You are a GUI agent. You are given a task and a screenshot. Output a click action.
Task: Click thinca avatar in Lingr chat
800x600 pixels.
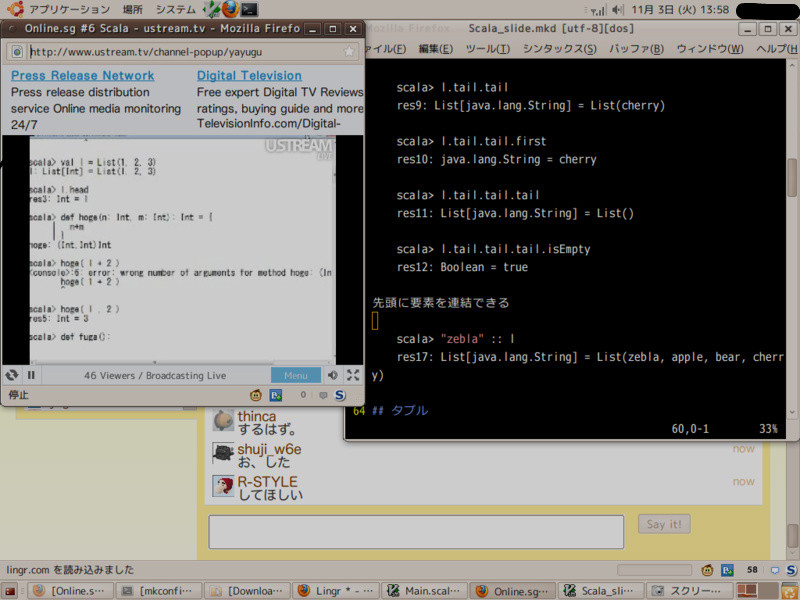point(223,420)
